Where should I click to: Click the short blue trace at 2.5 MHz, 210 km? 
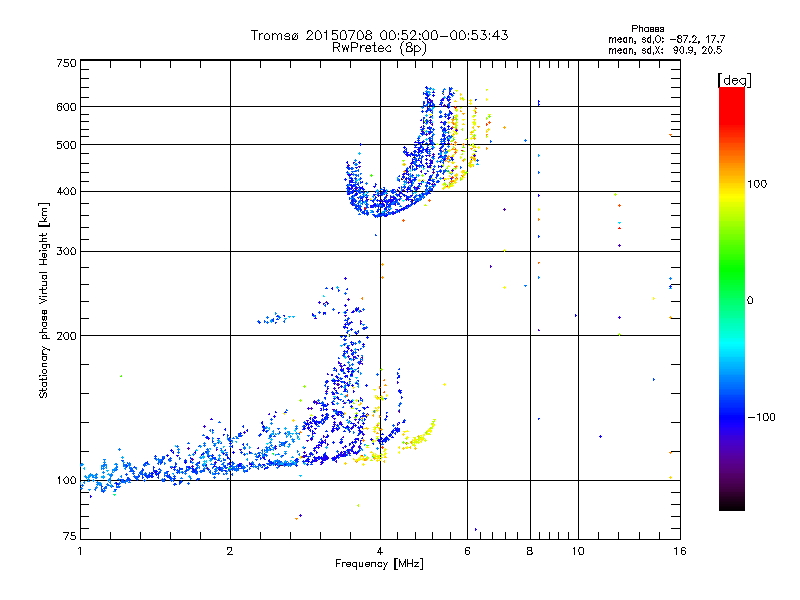pyautogui.click(x=276, y=319)
